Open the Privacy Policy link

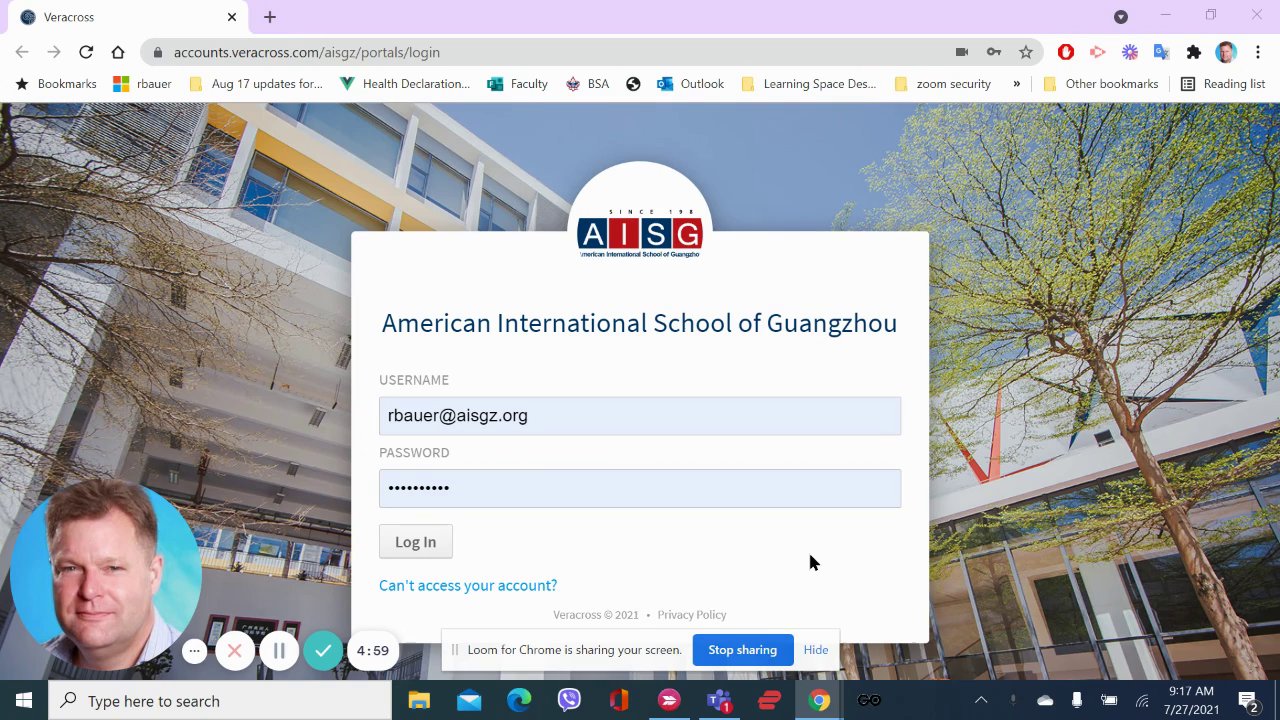[x=692, y=615]
